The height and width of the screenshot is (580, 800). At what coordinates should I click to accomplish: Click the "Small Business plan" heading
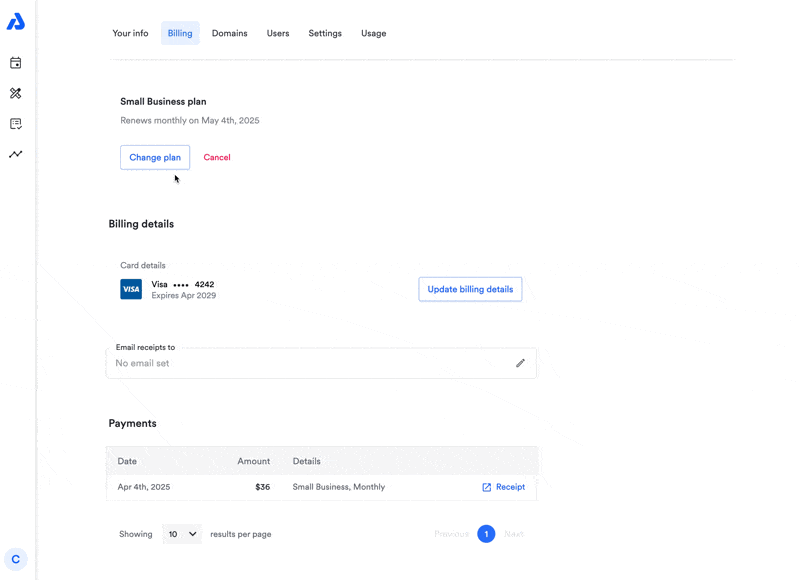coord(163,102)
